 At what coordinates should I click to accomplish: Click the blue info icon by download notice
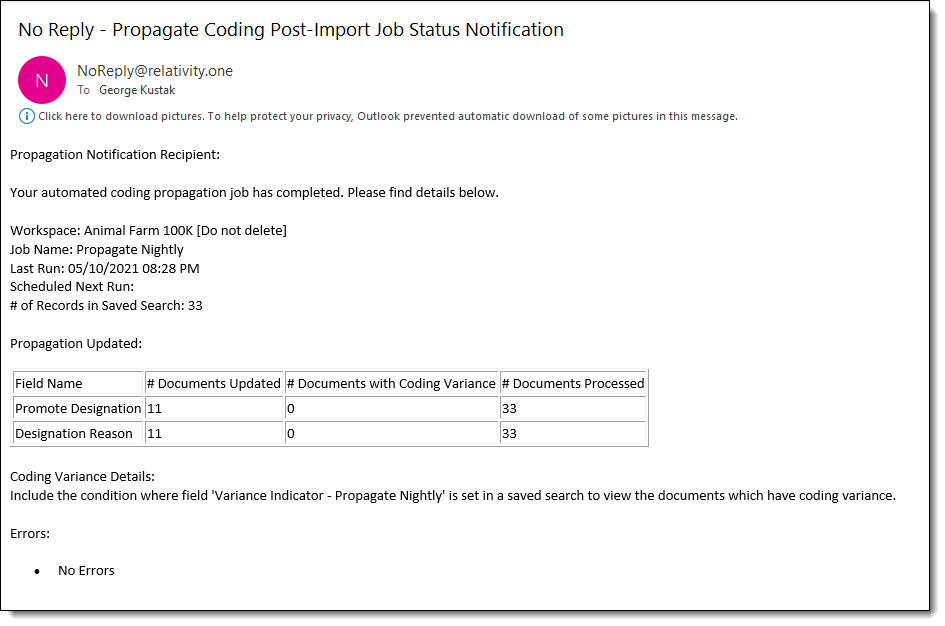click(27, 116)
